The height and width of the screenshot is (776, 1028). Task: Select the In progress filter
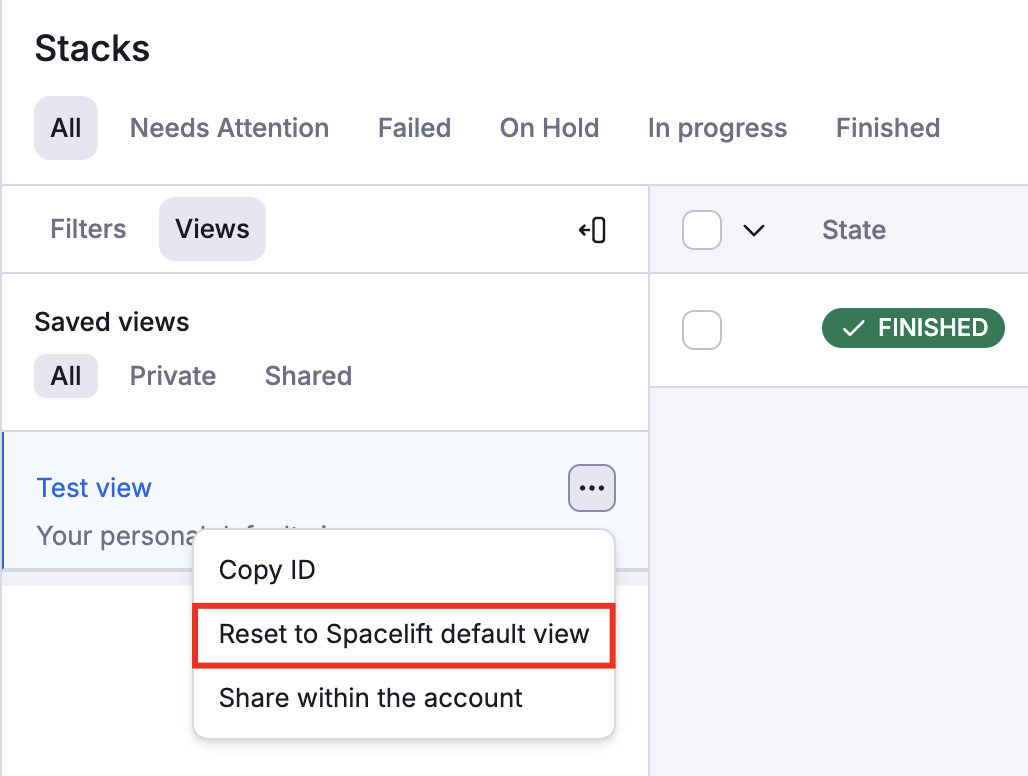tap(717, 127)
